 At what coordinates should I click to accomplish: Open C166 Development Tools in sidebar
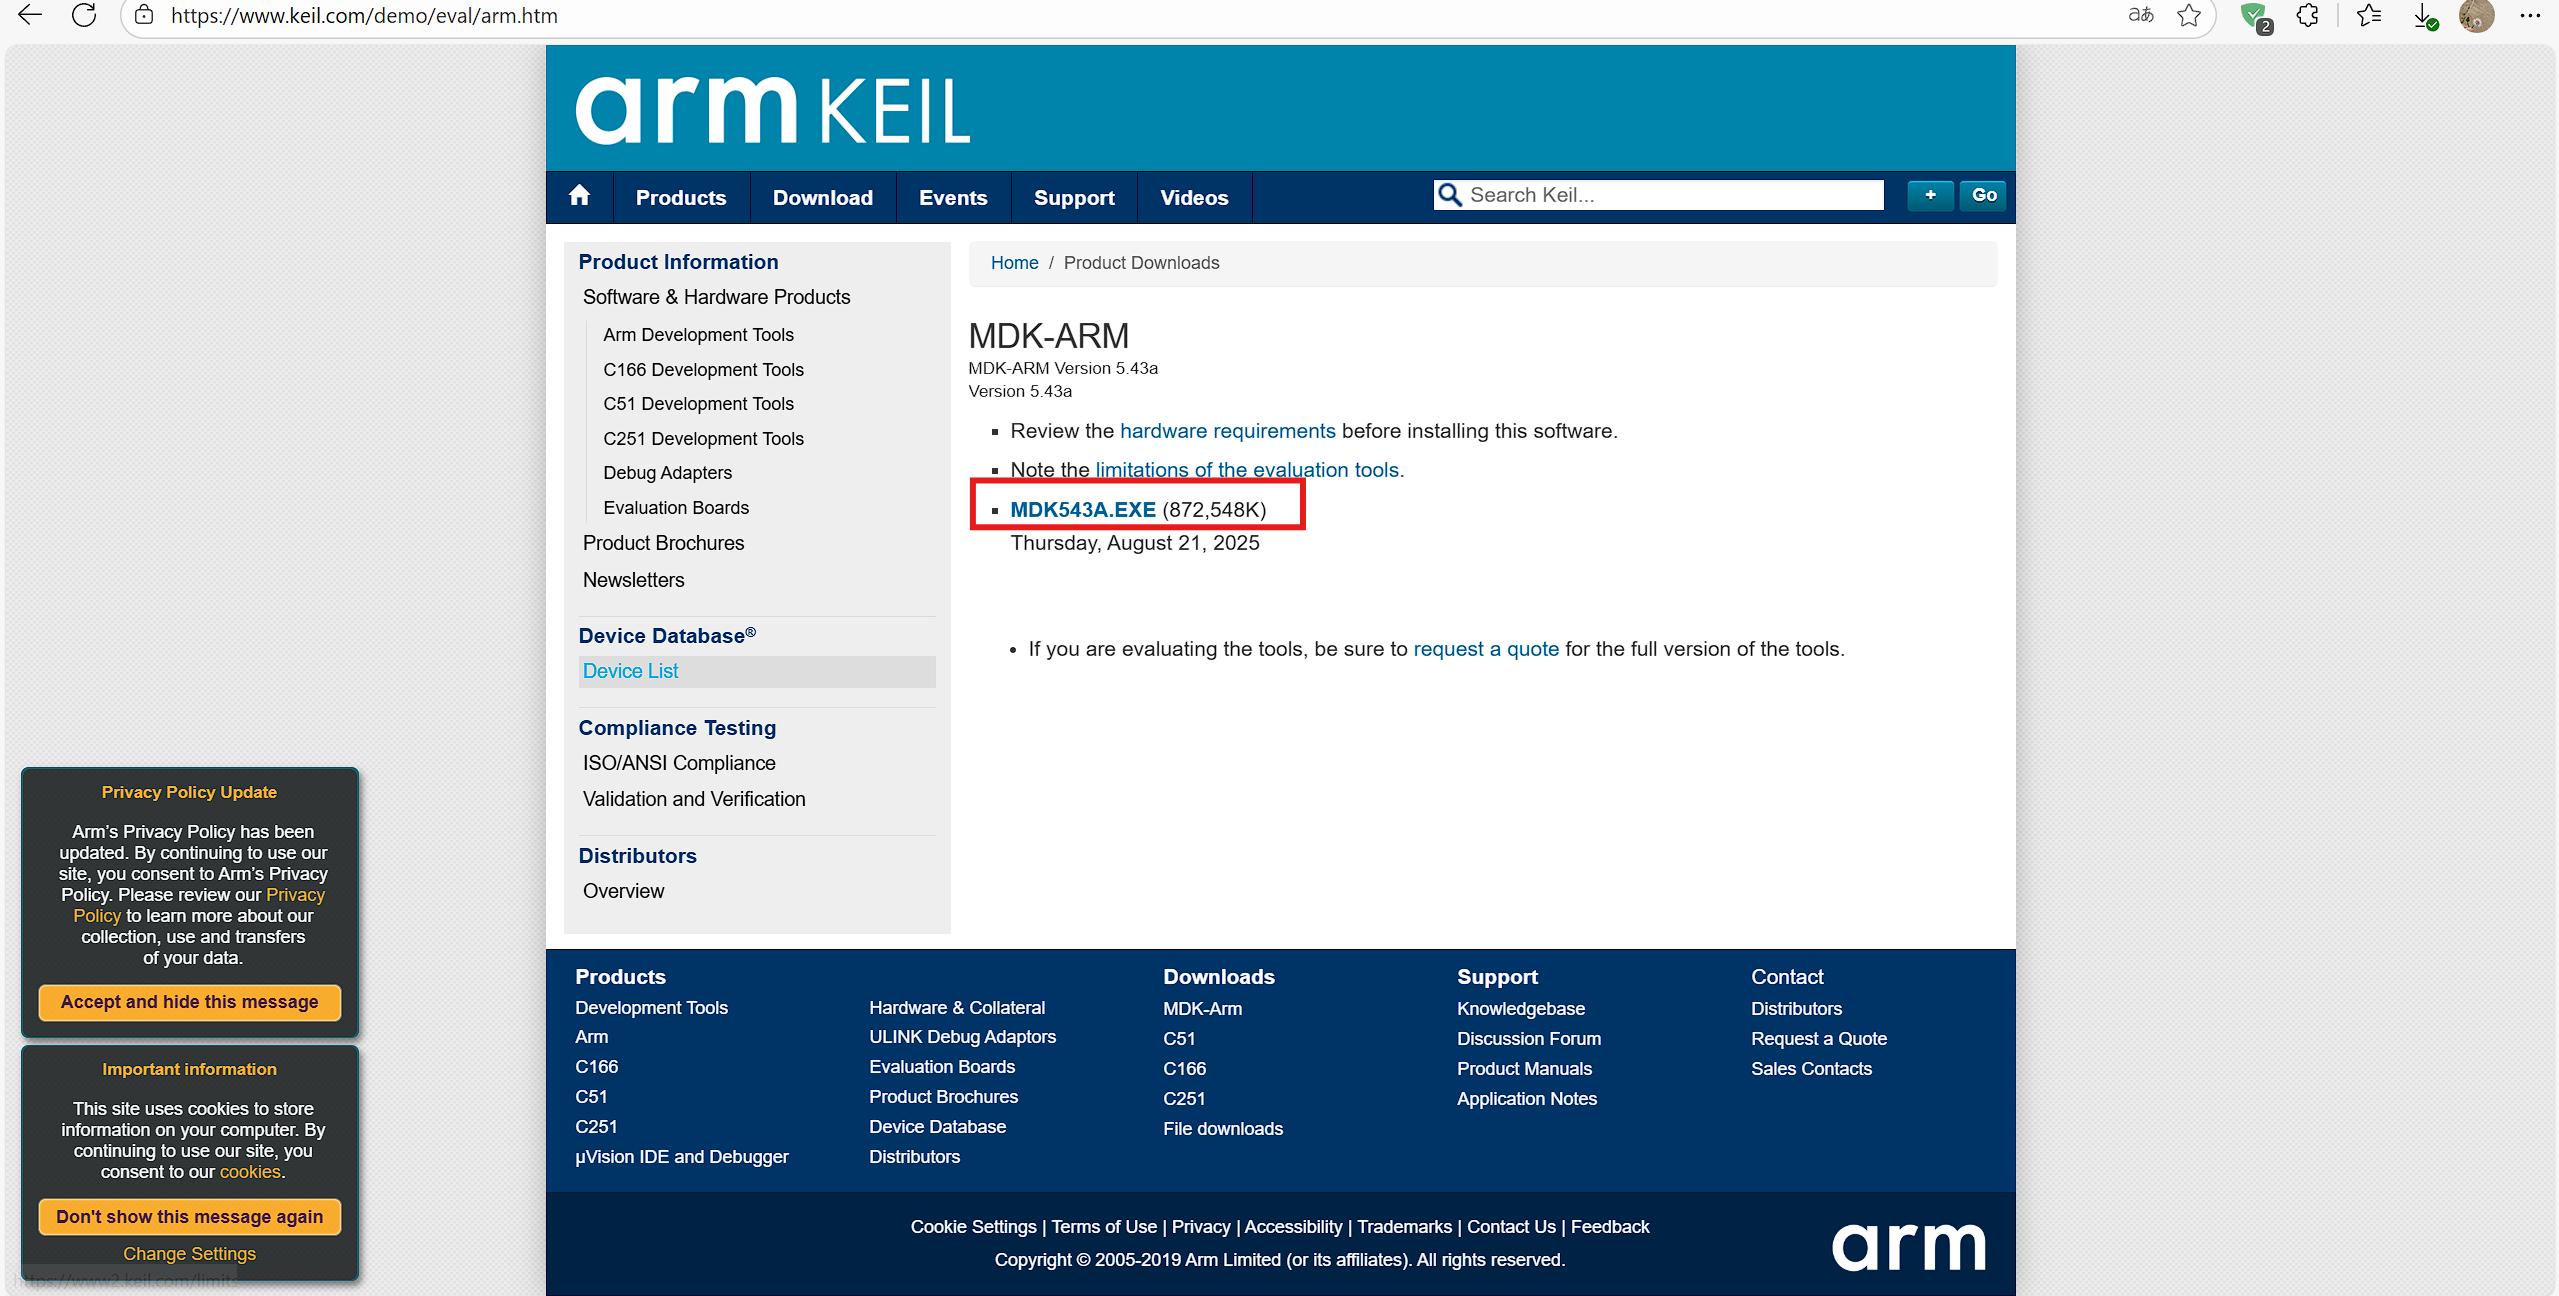tap(703, 370)
